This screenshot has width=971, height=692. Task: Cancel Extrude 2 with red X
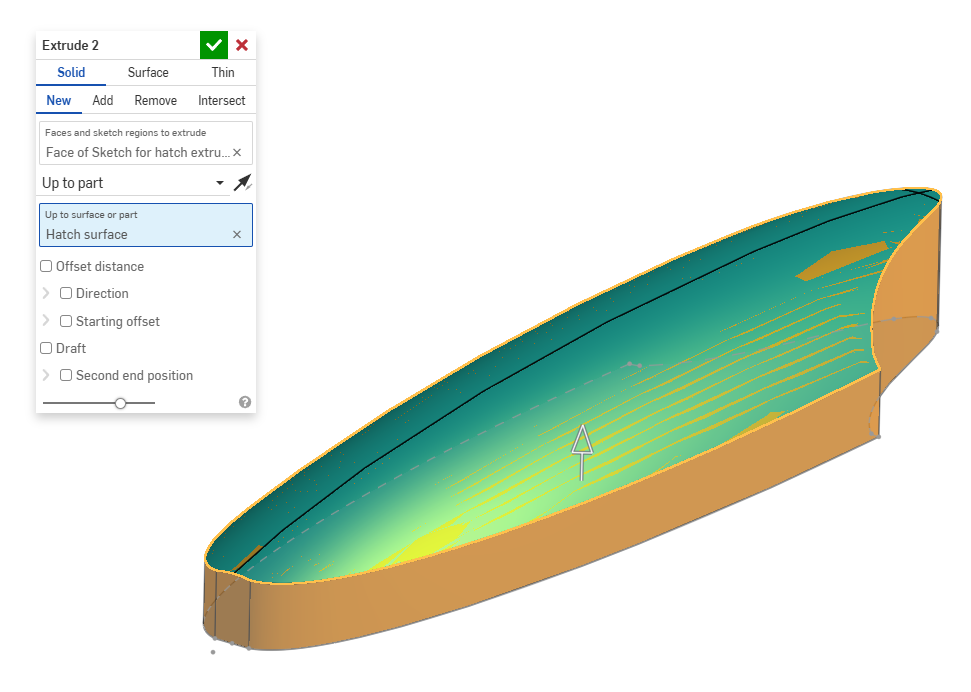pos(242,45)
